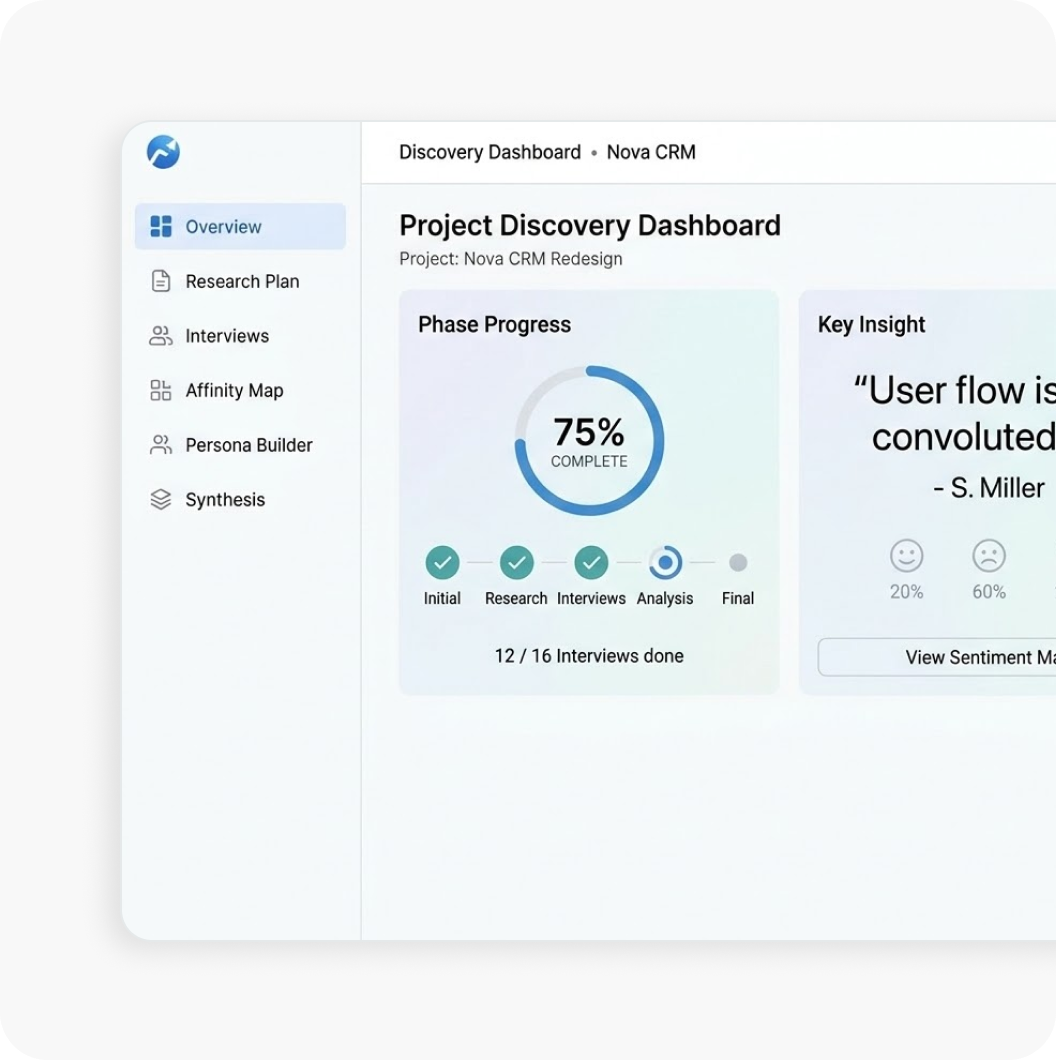The width and height of the screenshot is (1056, 1060).
Task: Select the Analysis current step marker
Action: (665, 562)
